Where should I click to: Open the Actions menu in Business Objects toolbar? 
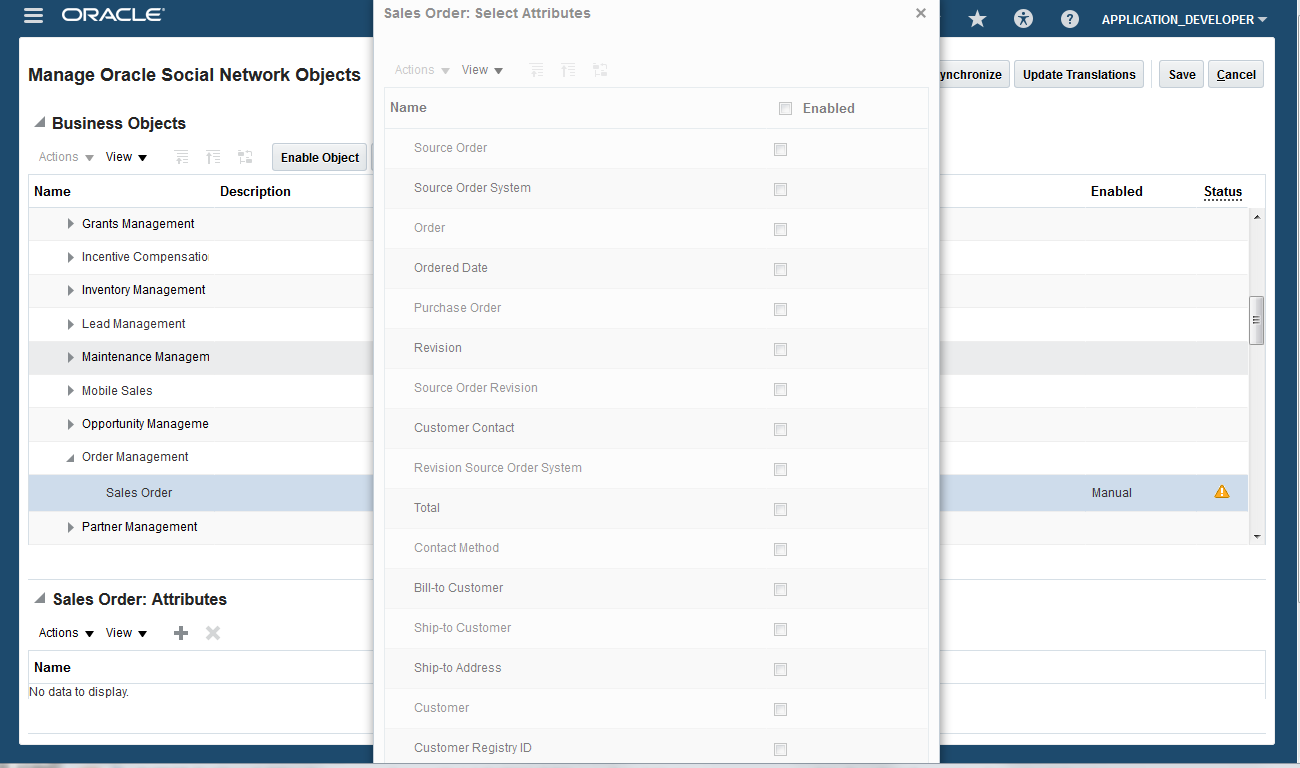point(66,157)
